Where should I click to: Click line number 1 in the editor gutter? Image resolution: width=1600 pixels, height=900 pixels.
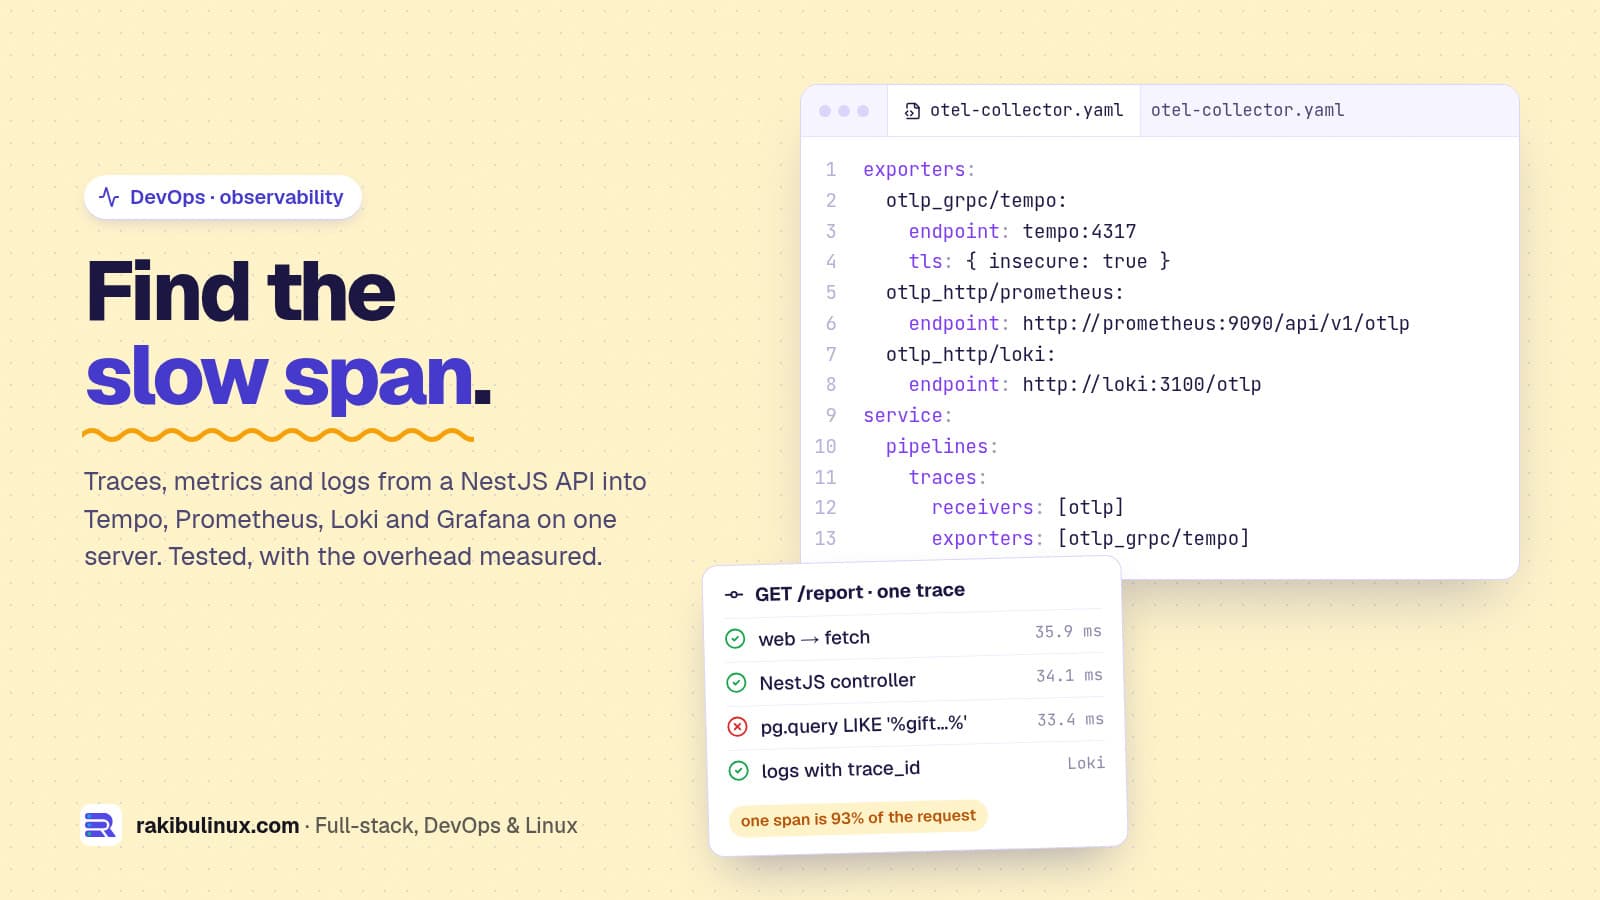(831, 170)
